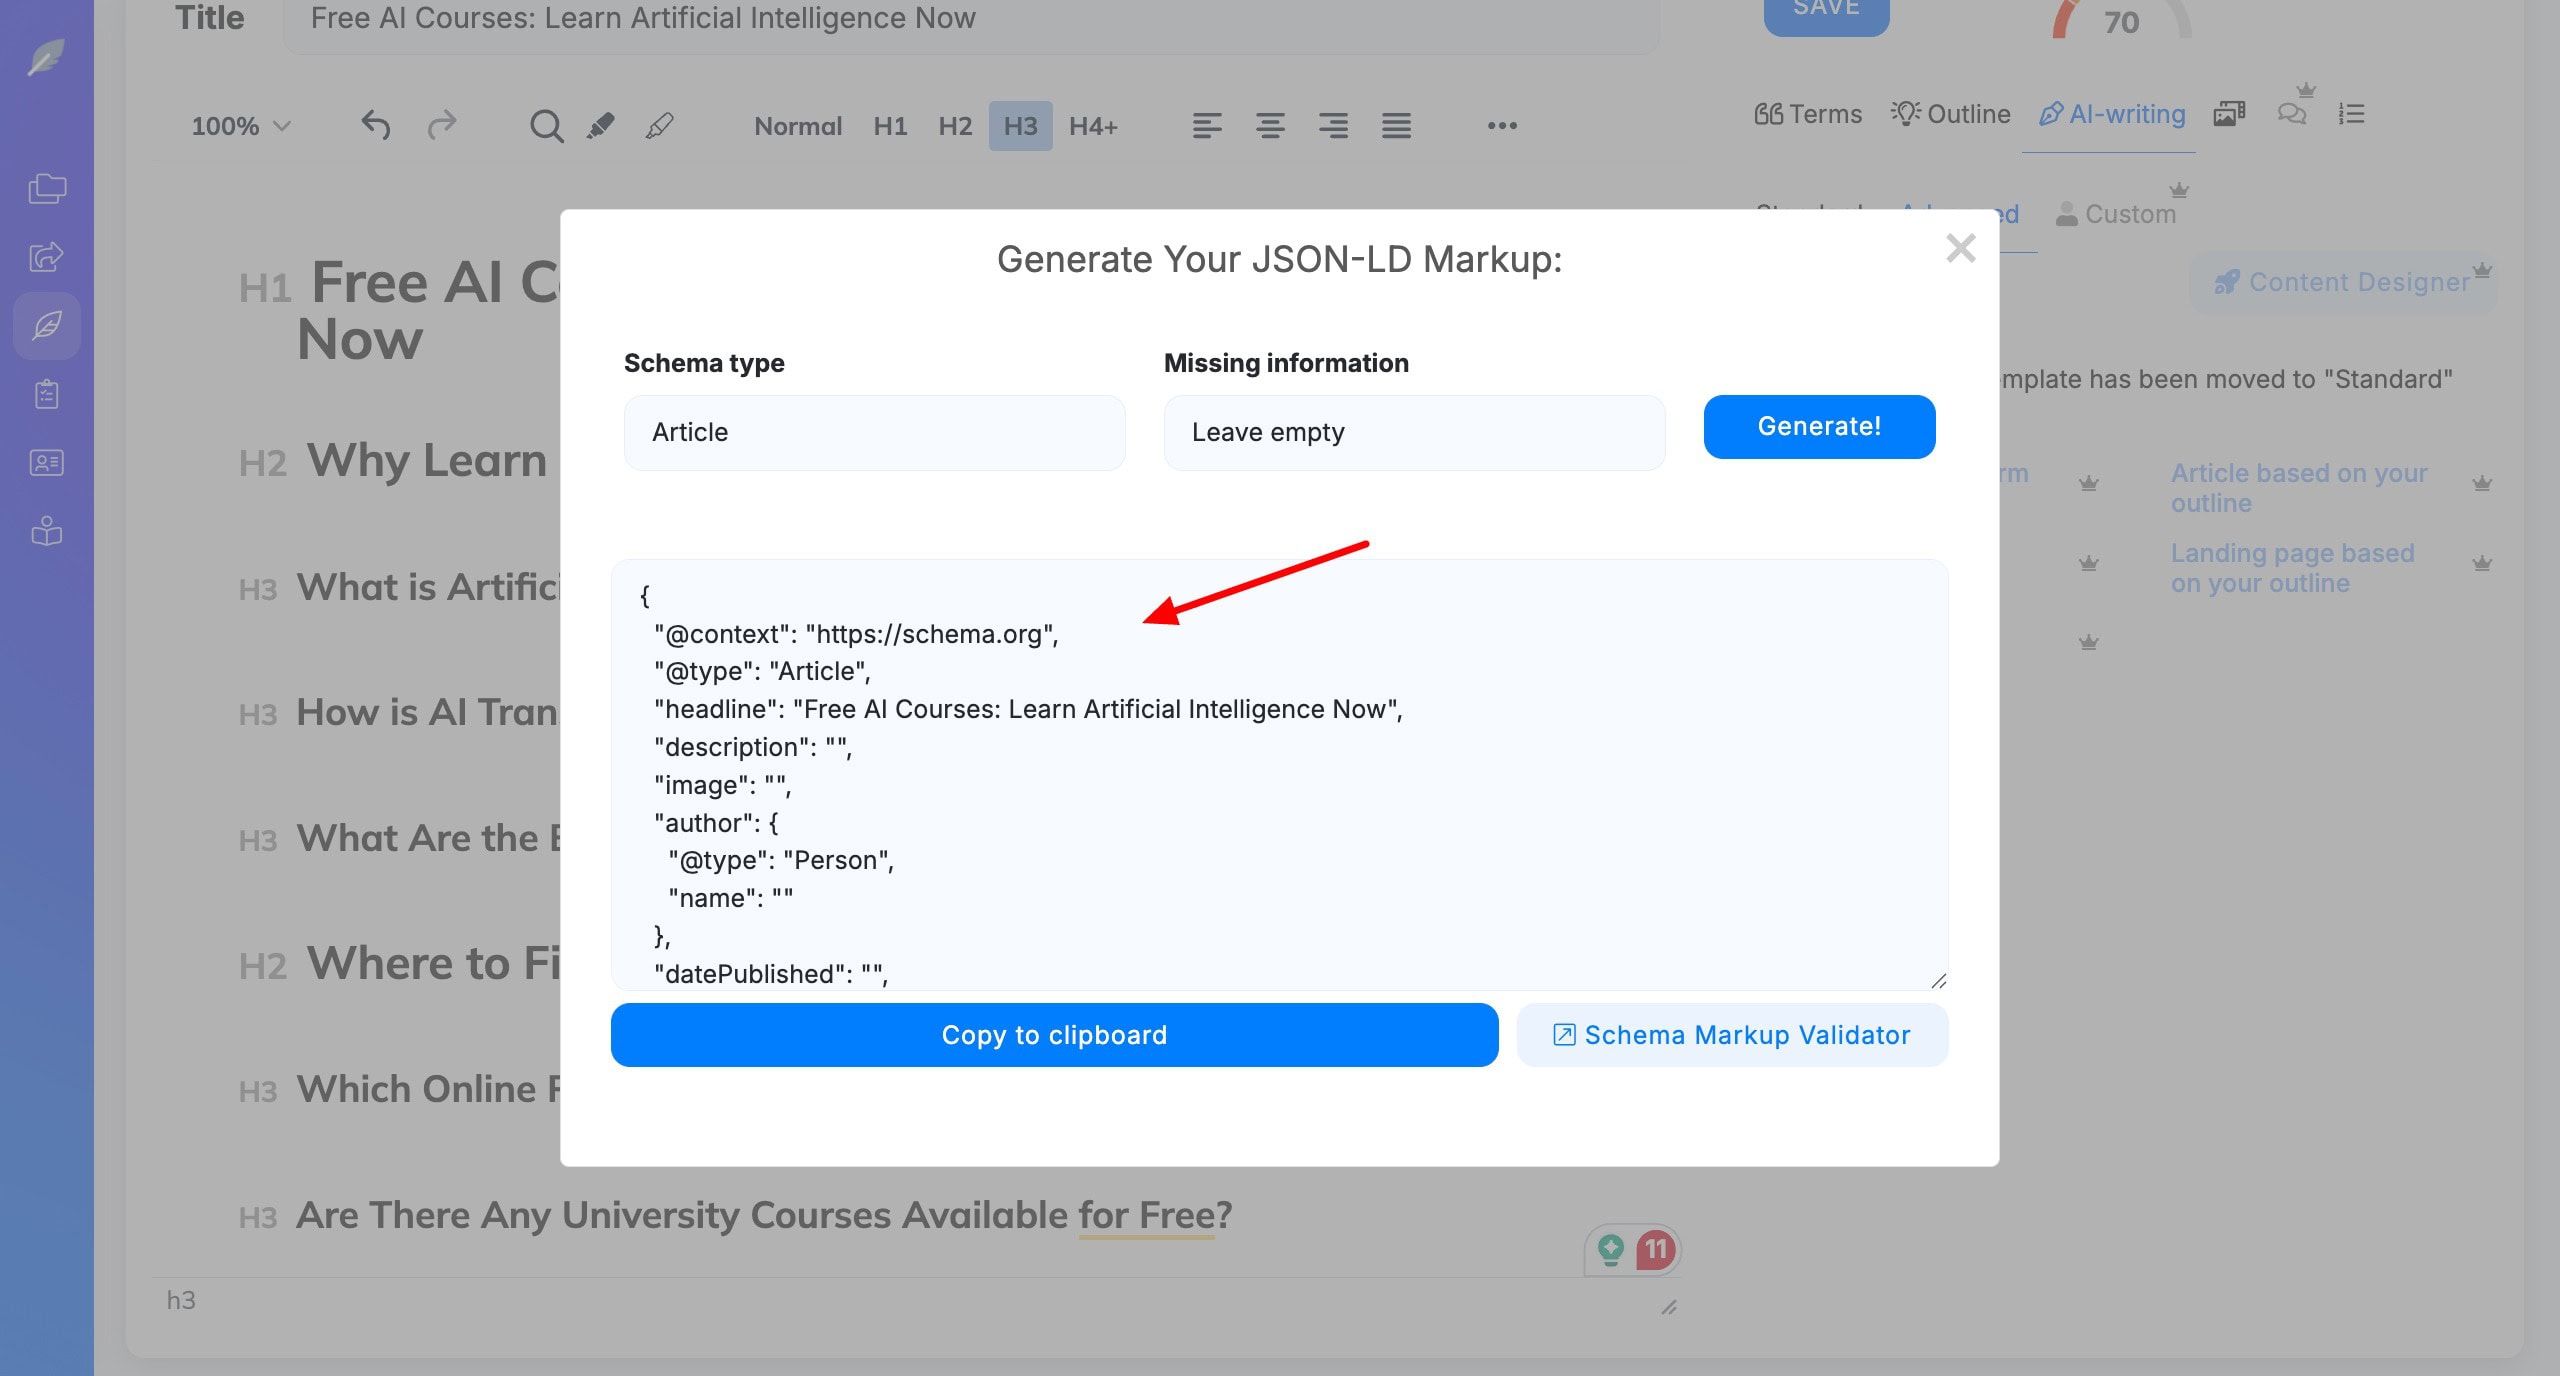2560x1376 pixels.
Task: Toggle H3 heading format
Action: [1020, 126]
